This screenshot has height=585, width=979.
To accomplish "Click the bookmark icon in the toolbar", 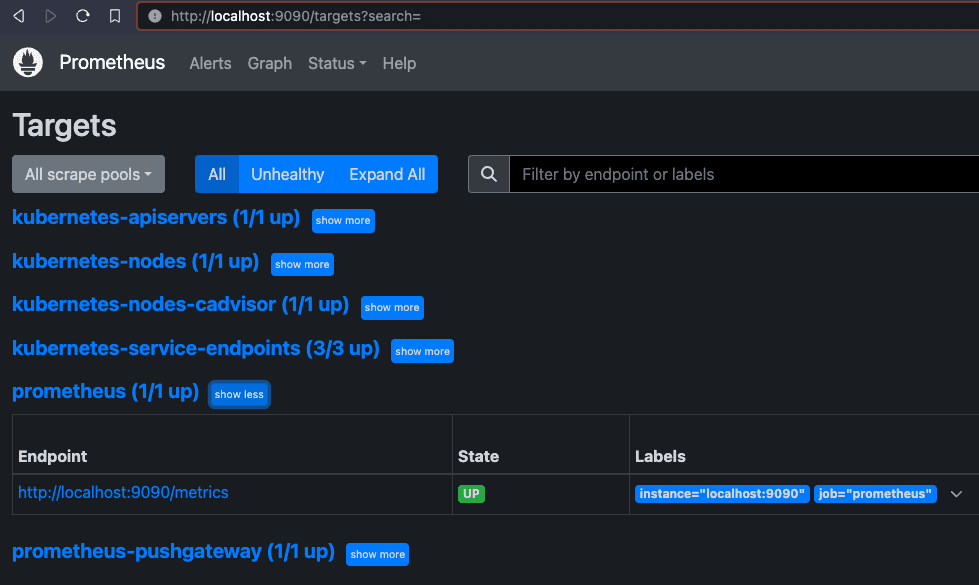I will pos(114,16).
